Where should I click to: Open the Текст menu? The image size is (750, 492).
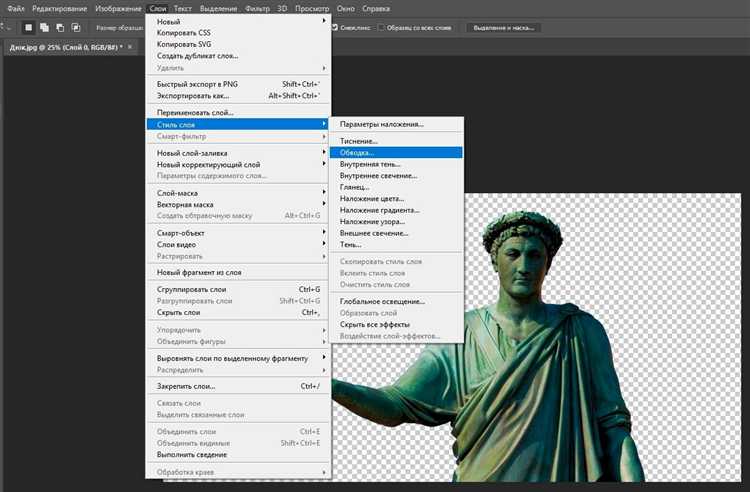[183, 9]
